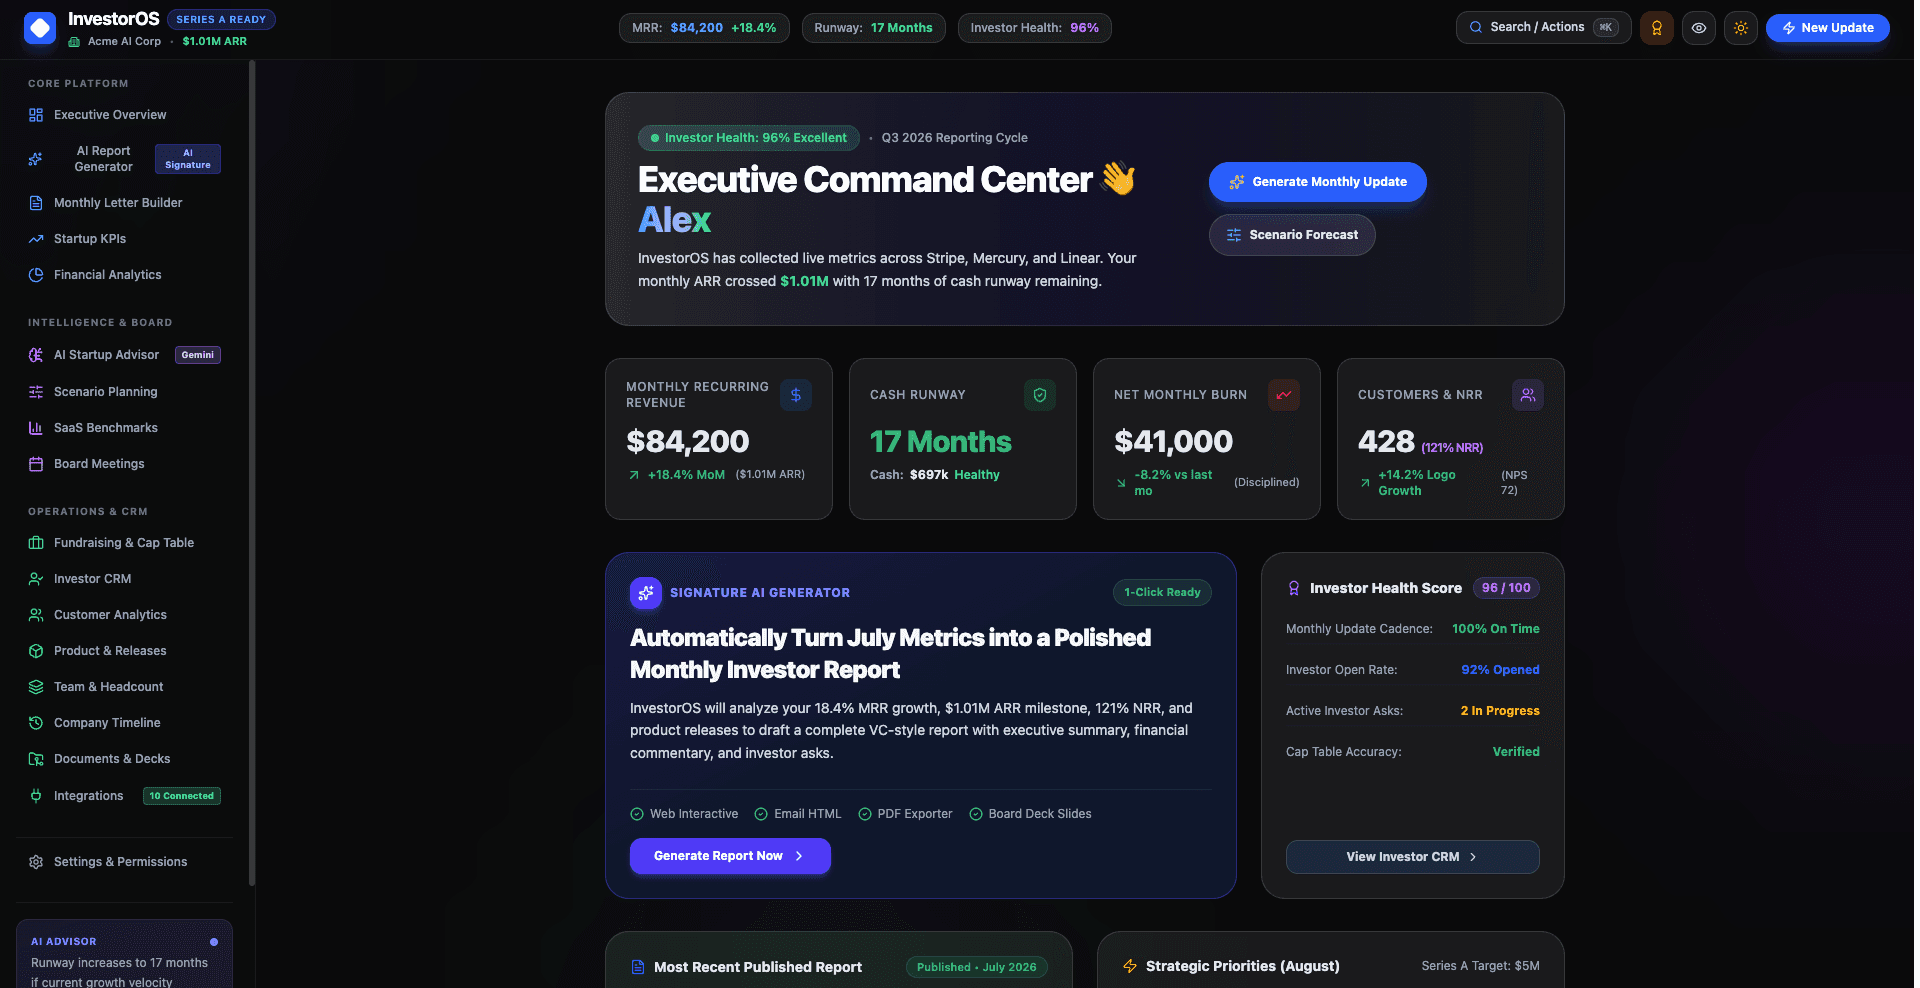Click the trend icon on Net Monthly Burn card
The height and width of the screenshot is (988, 1920).
pos(1284,395)
